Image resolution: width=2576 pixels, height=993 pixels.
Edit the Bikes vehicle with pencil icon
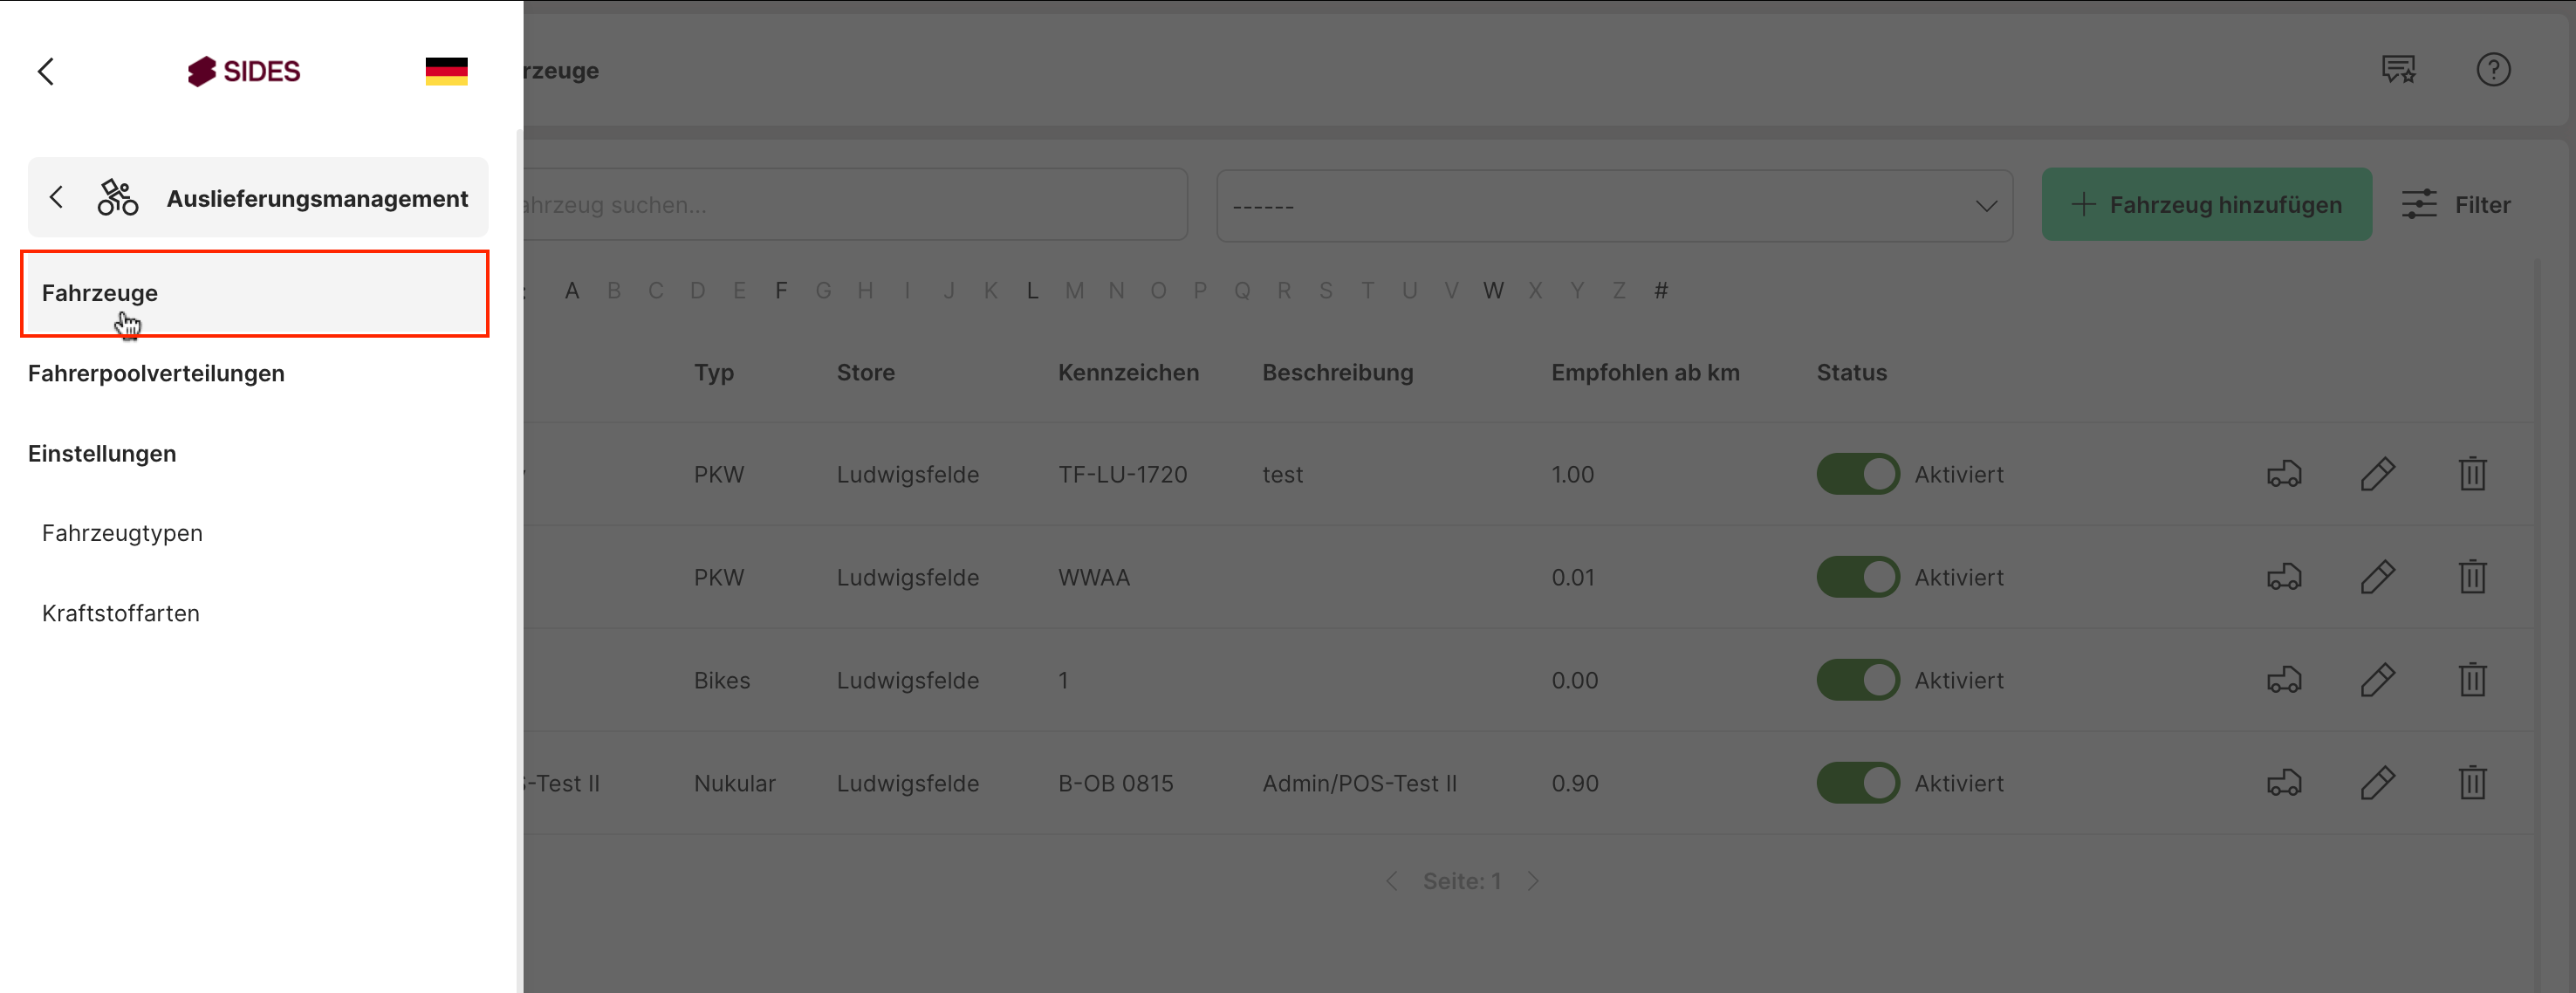[2377, 680]
